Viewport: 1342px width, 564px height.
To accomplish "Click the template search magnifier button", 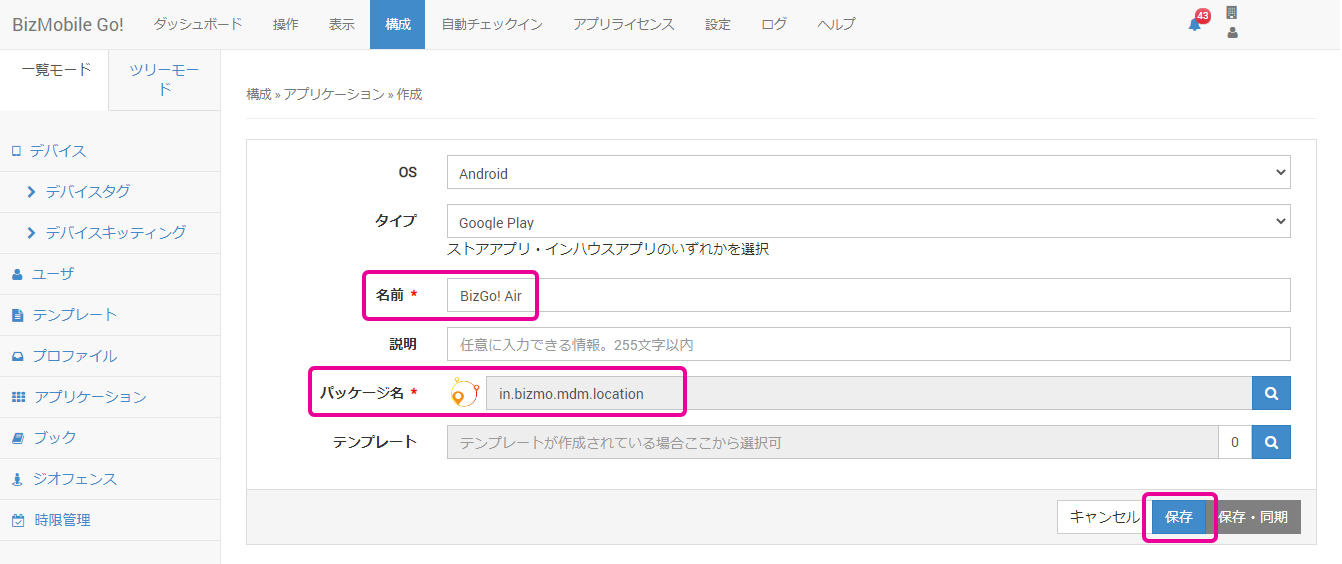I will point(1271,442).
